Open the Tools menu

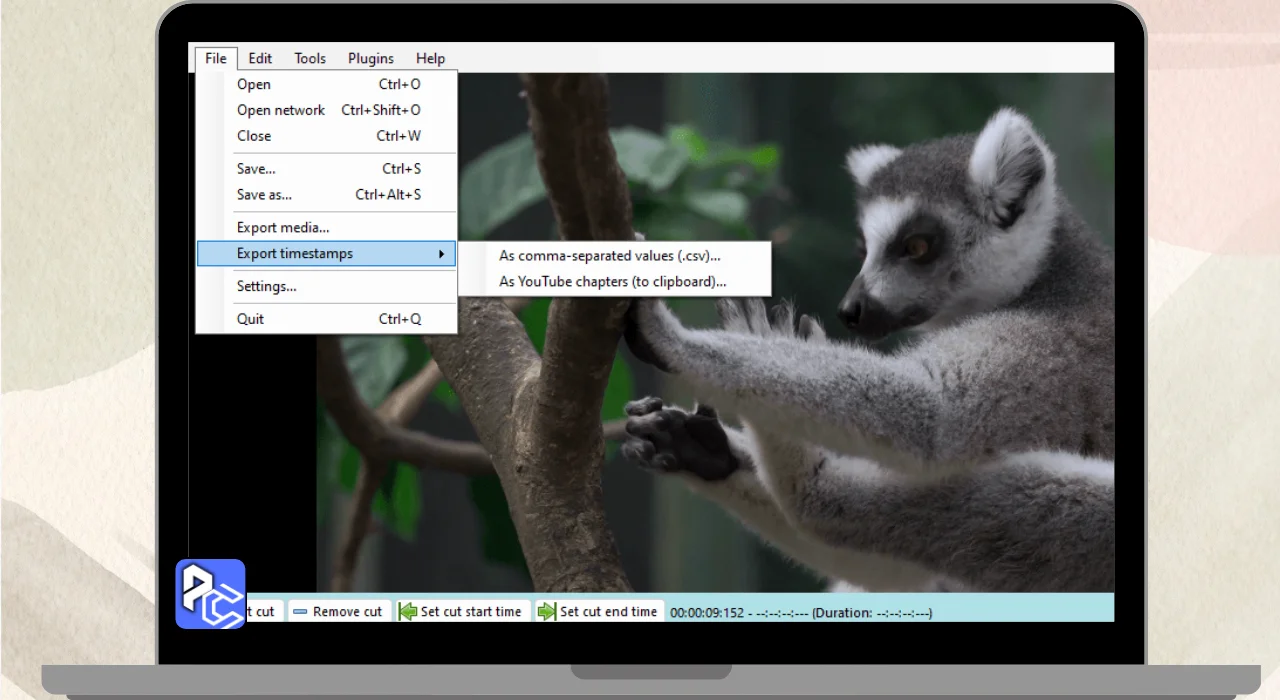click(310, 58)
